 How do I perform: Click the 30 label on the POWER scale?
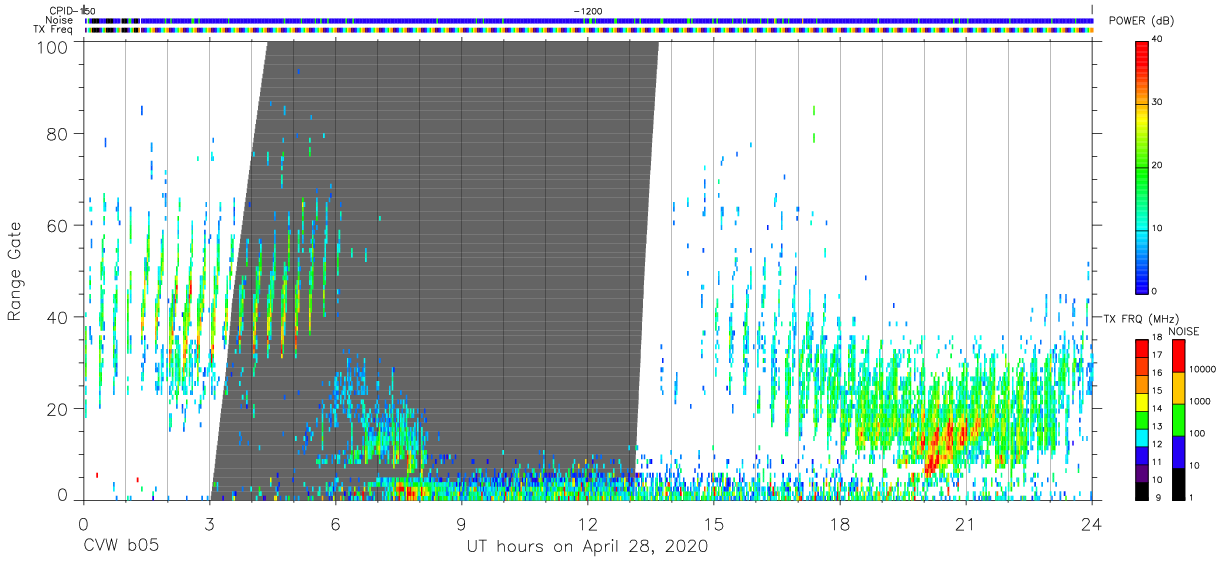click(x=1158, y=102)
